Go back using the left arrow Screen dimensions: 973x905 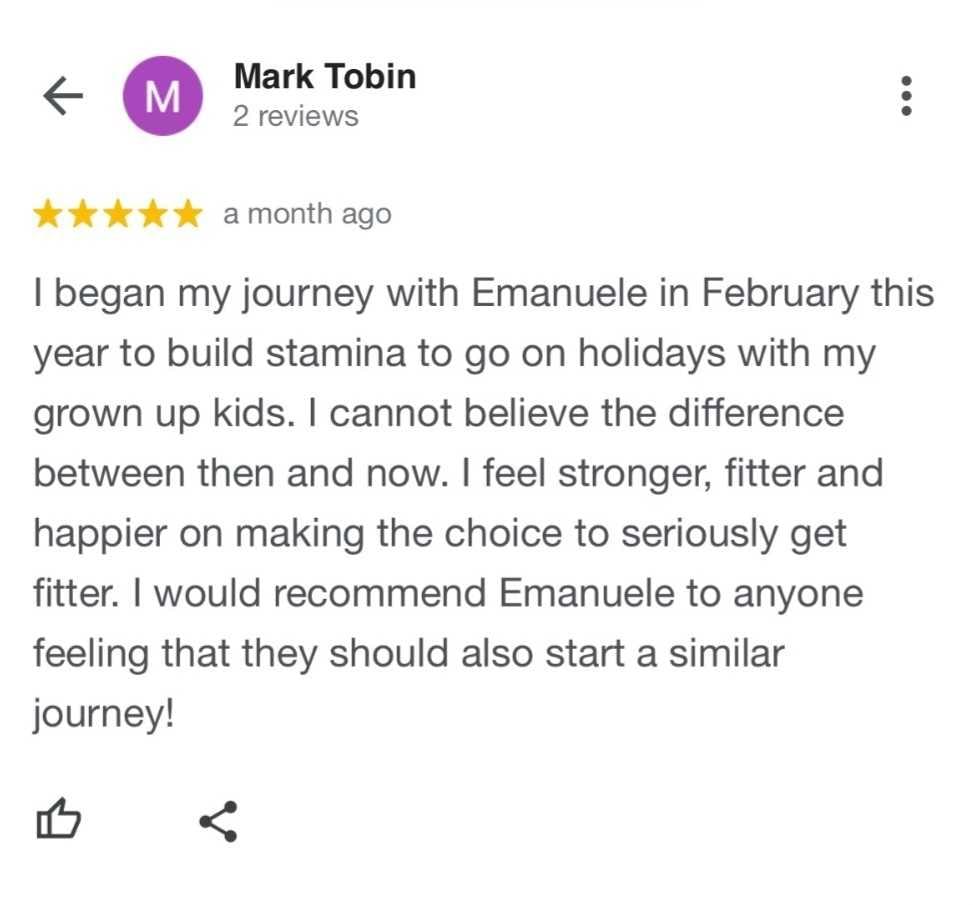click(62, 96)
